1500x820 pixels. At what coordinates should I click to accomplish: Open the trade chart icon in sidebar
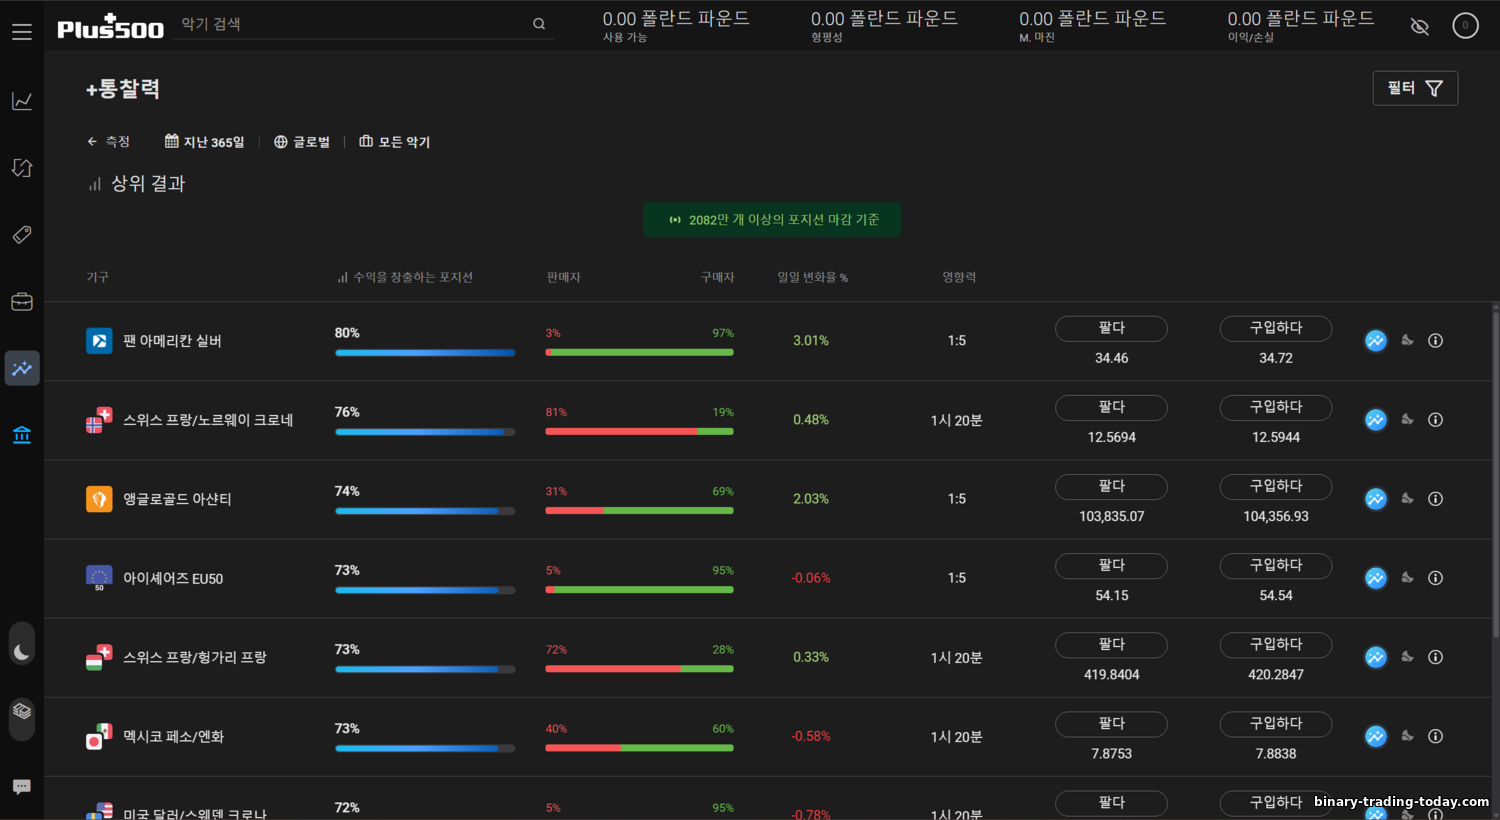pyautogui.click(x=22, y=101)
